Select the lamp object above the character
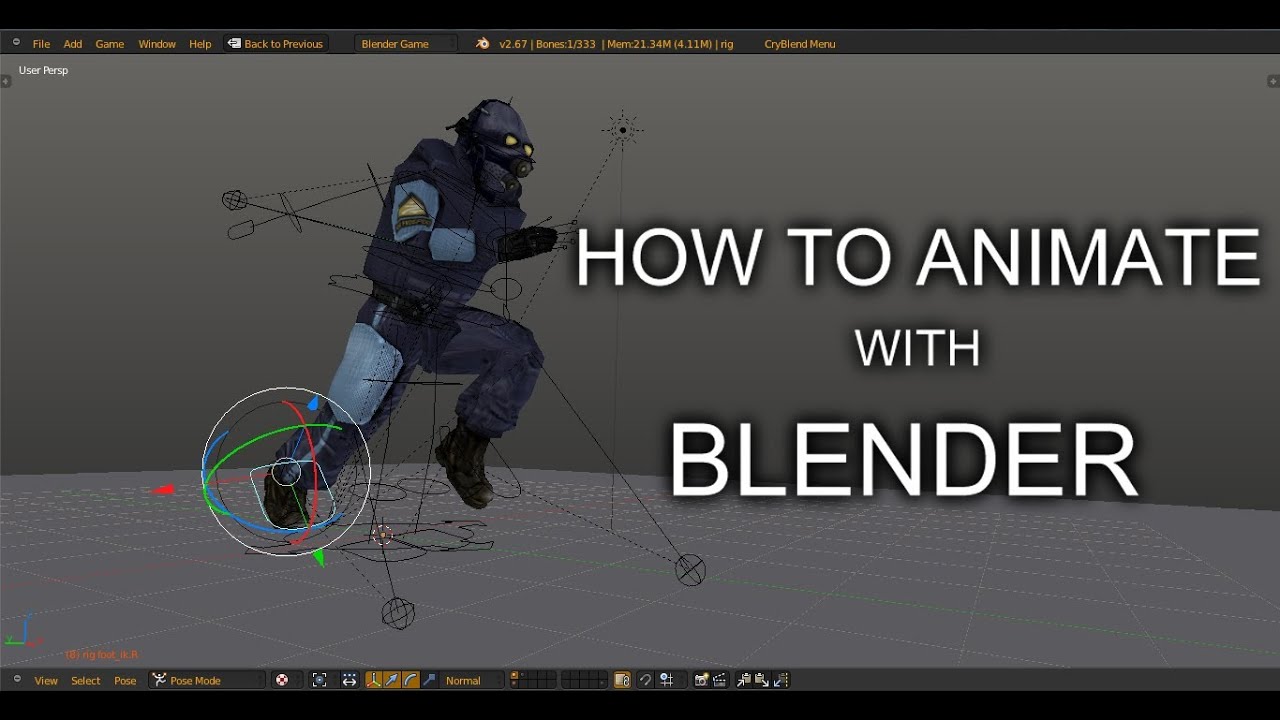Image resolution: width=1280 pixels, height=720 pixels. click(x=623, y=130)
